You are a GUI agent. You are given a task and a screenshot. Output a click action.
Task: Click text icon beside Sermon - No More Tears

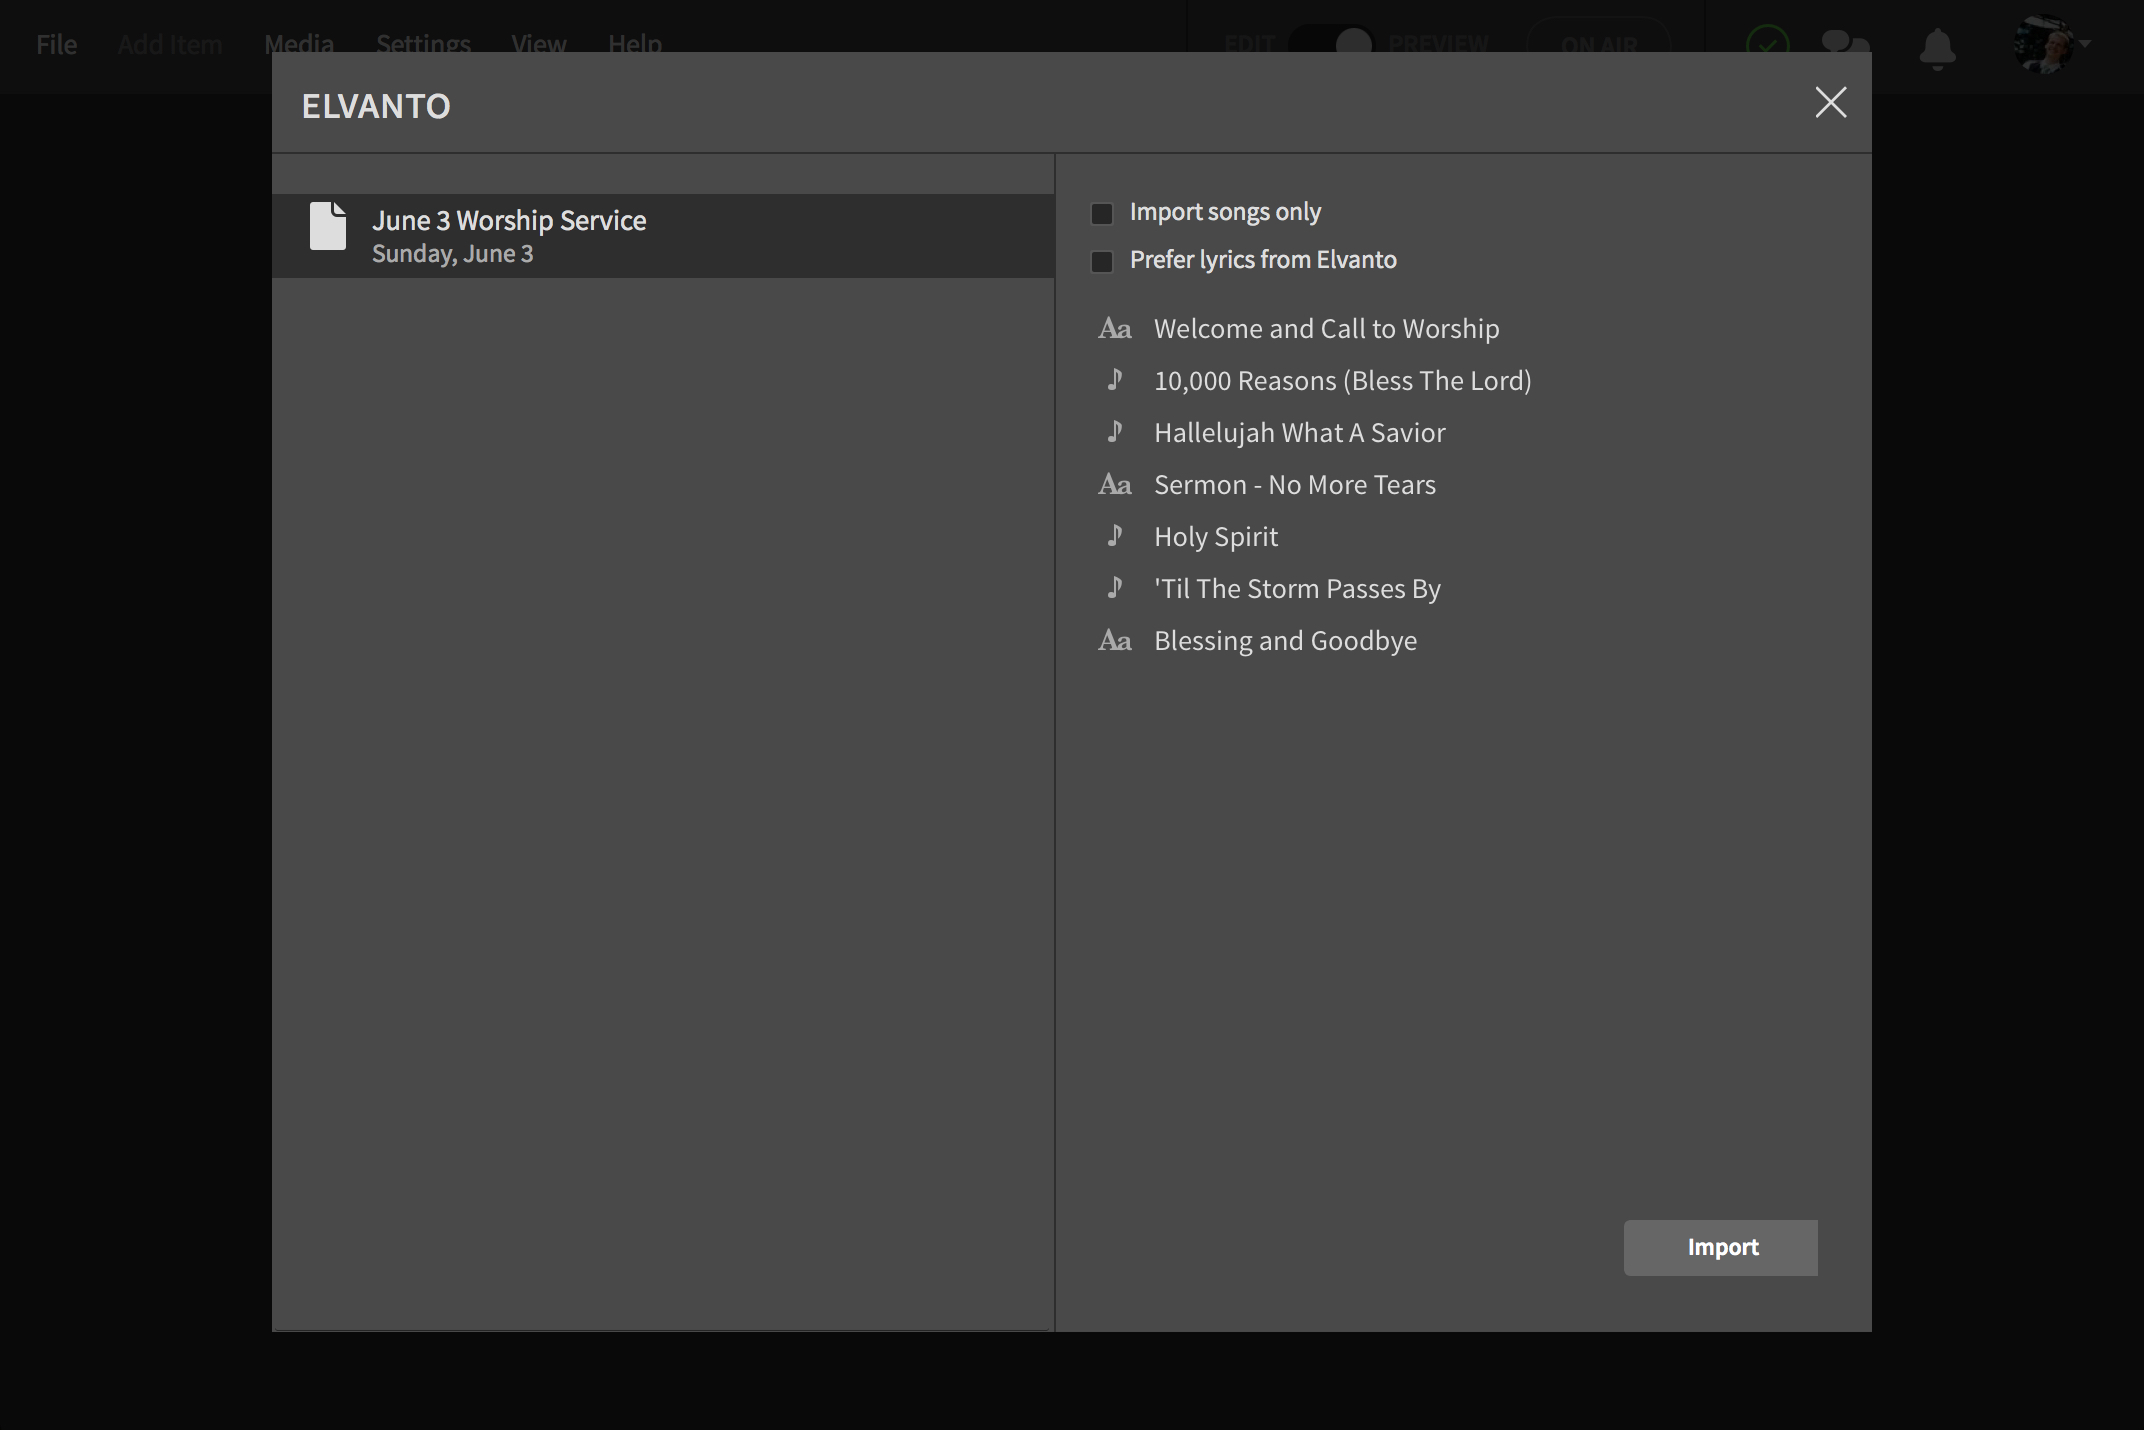point(1115,485)
